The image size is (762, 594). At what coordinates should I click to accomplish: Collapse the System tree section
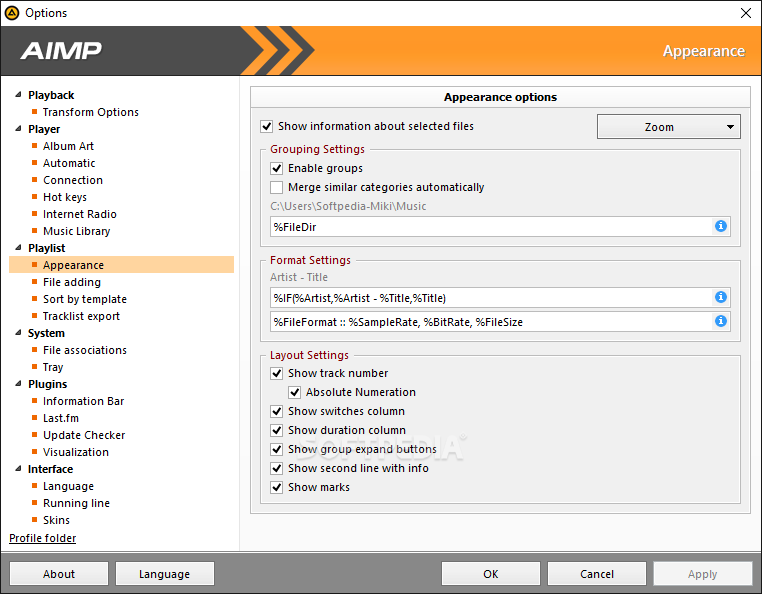click(x=18, y=333)
